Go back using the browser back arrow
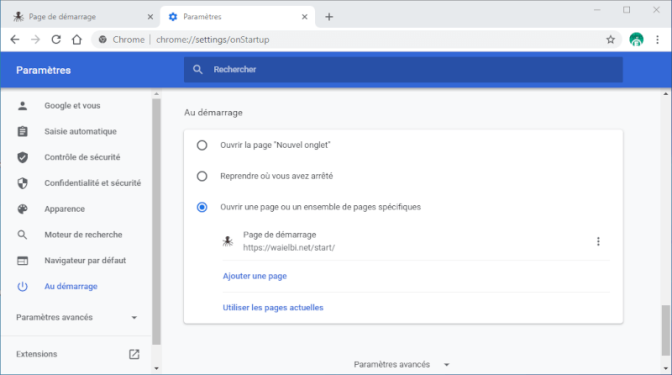Image resolution: width=672 pixels, height=375 pixels. click(15, 40)
